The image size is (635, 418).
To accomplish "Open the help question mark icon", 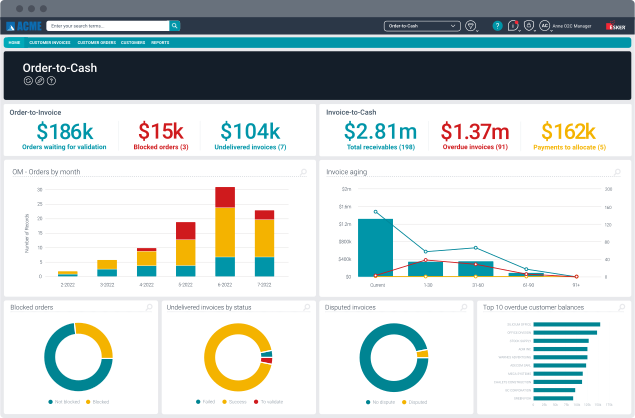I will (x=498, y=25).
